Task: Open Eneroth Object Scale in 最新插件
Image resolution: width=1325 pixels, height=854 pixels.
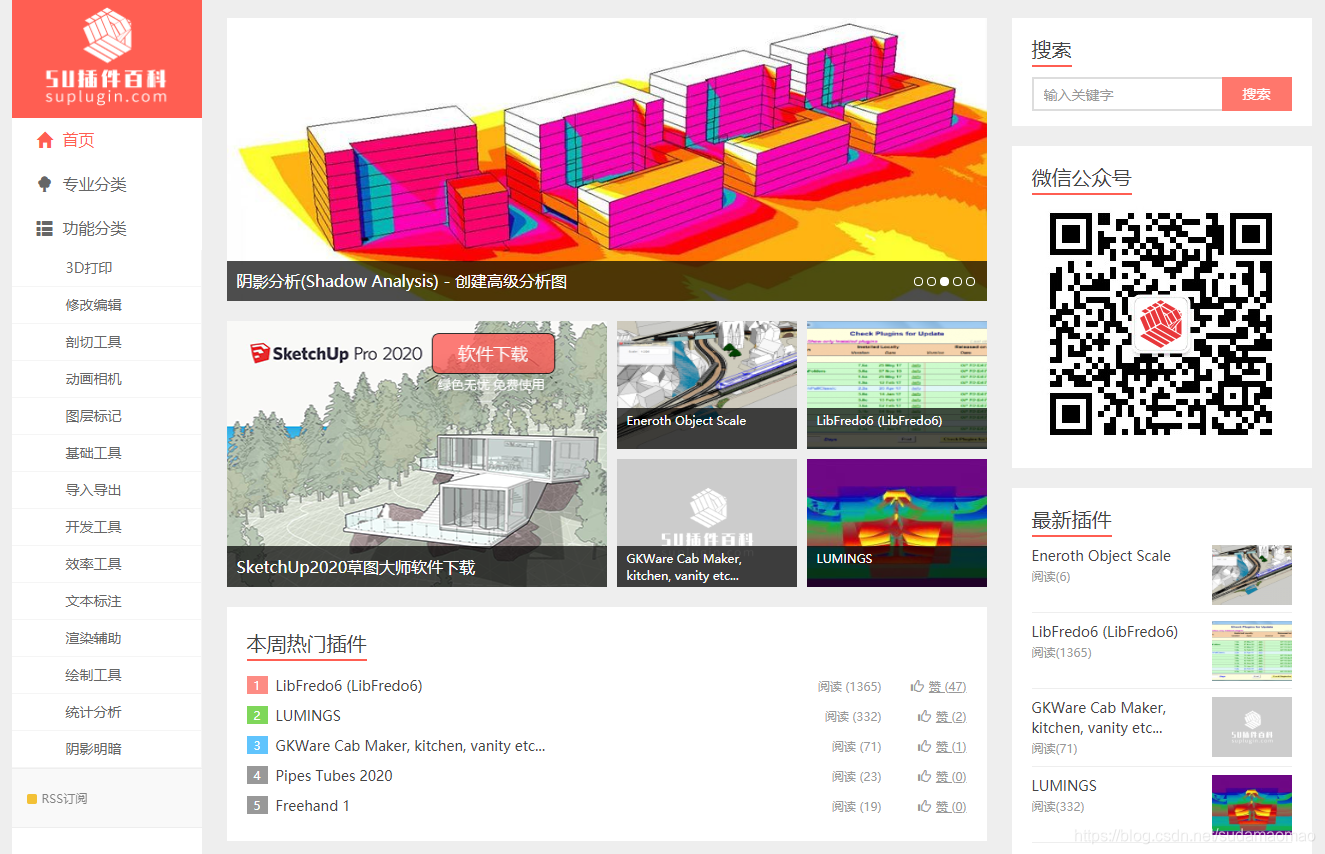Action: point(1101,556)
